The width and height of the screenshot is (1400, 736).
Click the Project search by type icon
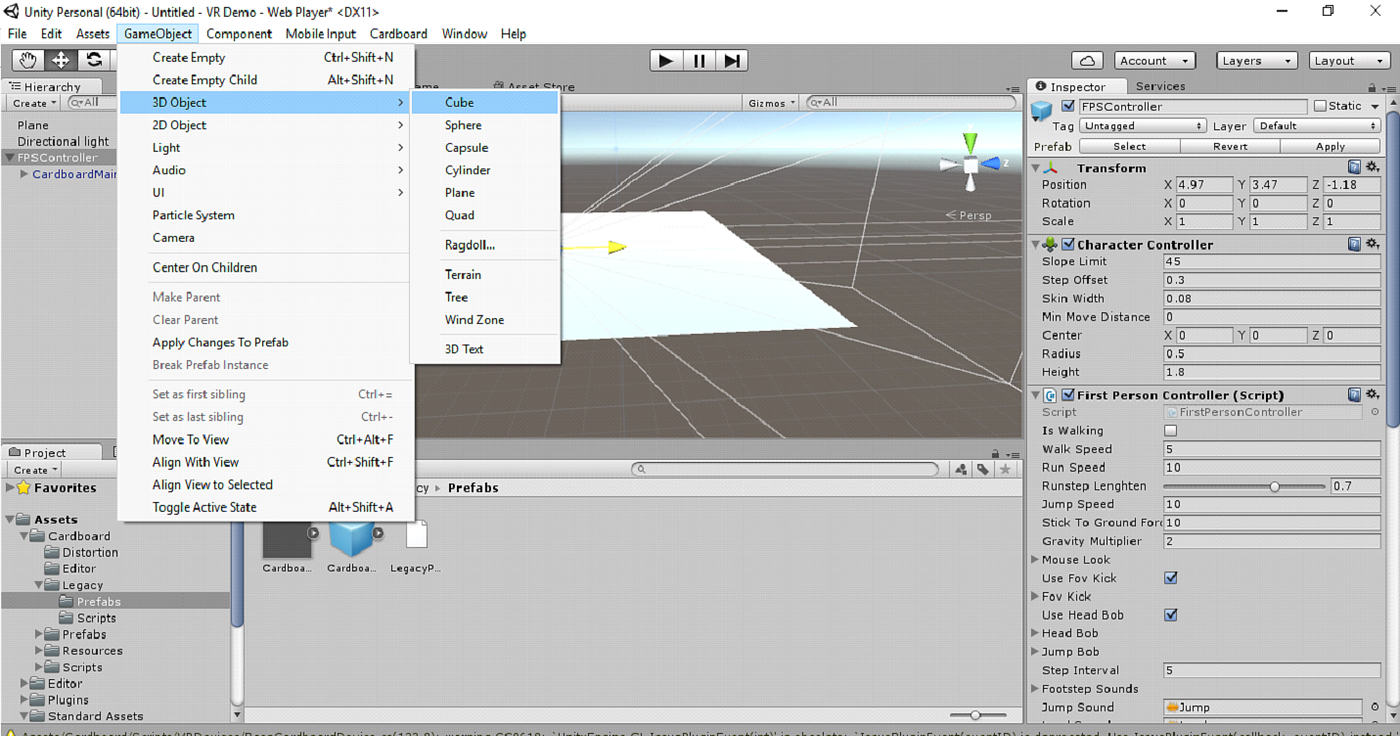coord(961,469)
